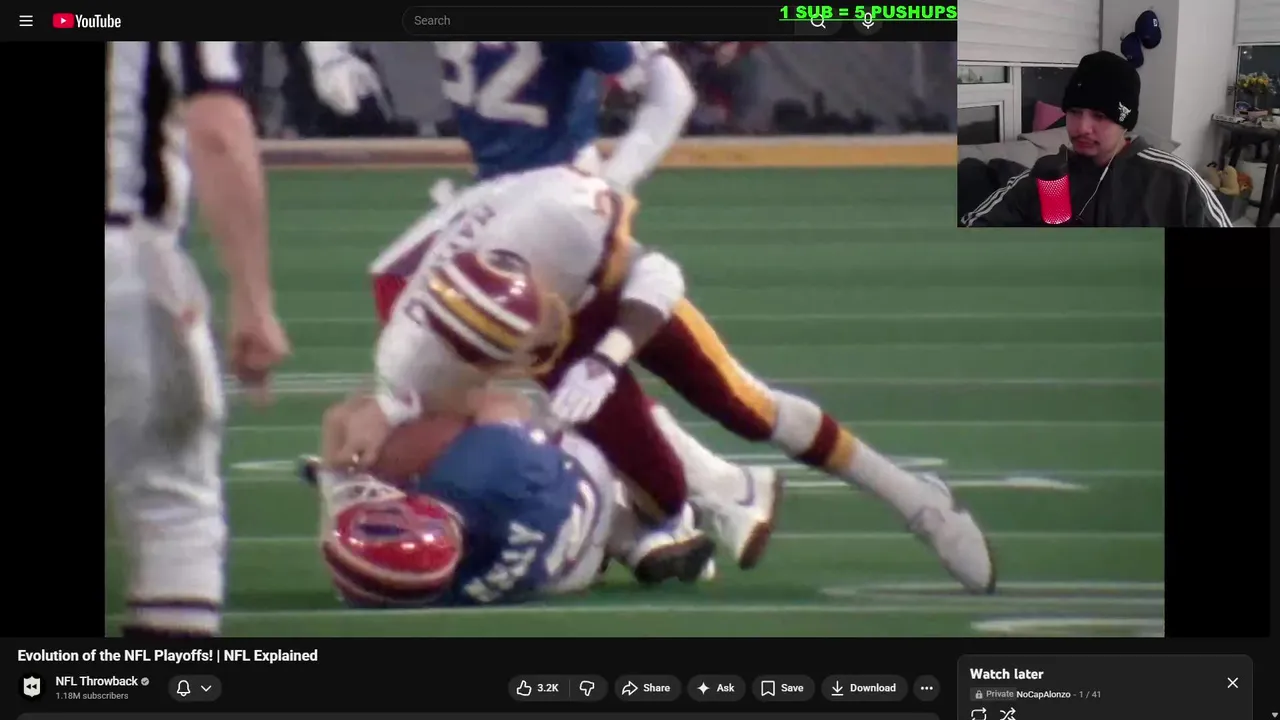Open NoCapAlonzo playlist owner link
The image size is (1280, 720).
[x=1043, y=694]
